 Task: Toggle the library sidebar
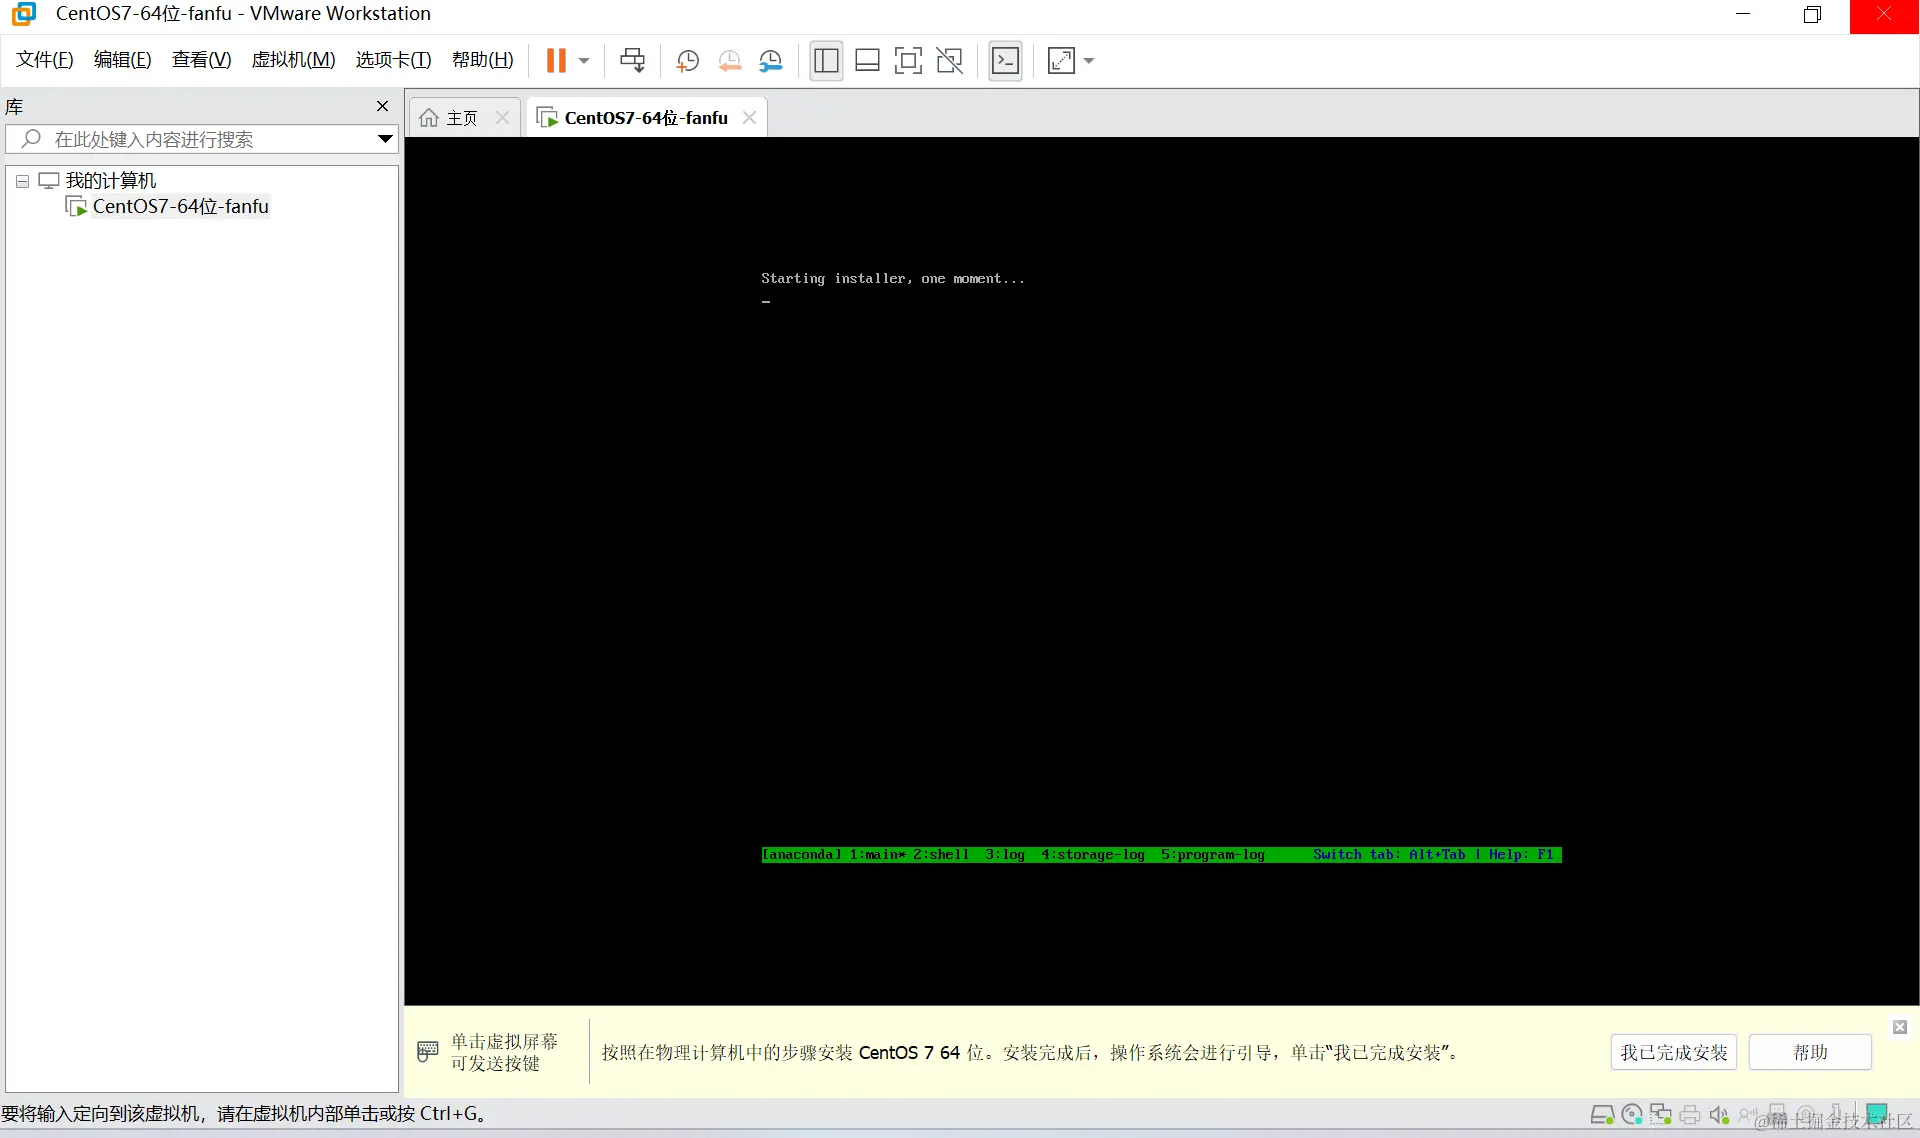826,61
